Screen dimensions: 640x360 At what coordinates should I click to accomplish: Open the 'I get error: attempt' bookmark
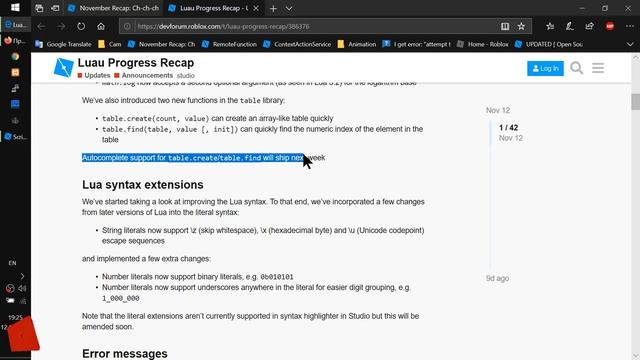(x=416, y=44)
